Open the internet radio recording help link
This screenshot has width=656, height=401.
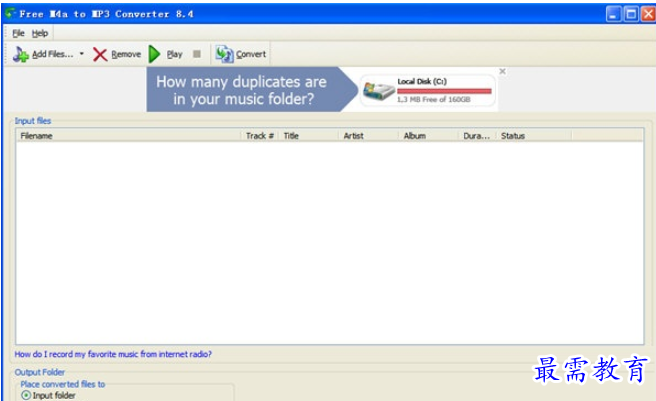click(113, 354)
